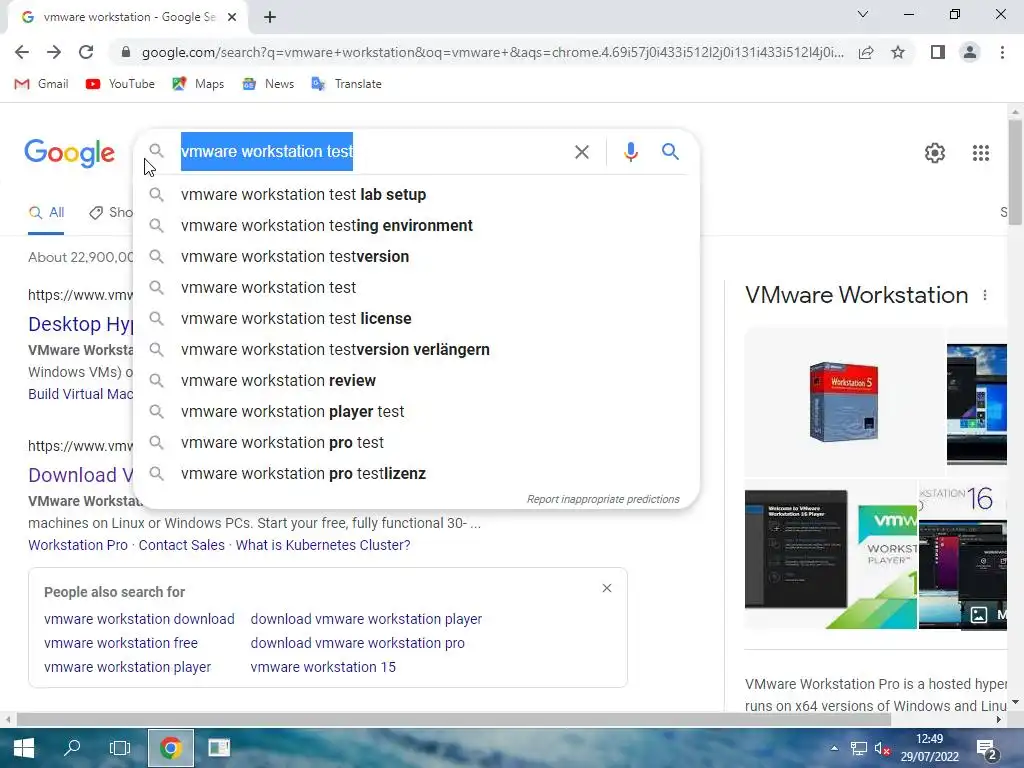Search 'download vmware workstation player' related query

pos(366,619)
